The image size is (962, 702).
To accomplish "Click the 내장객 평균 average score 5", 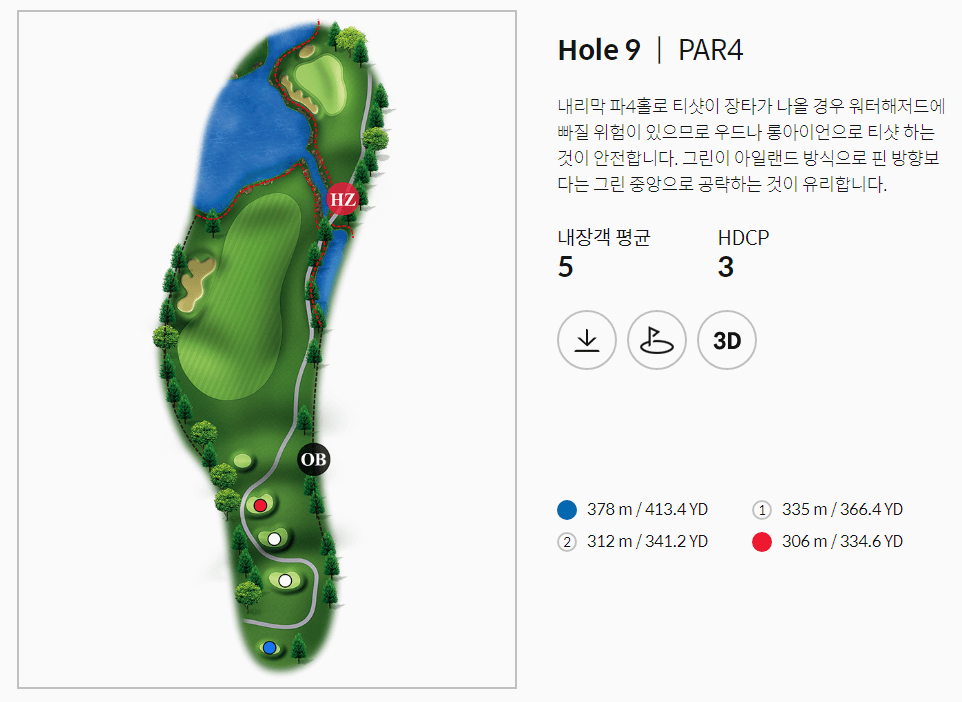I will [566, 268].
